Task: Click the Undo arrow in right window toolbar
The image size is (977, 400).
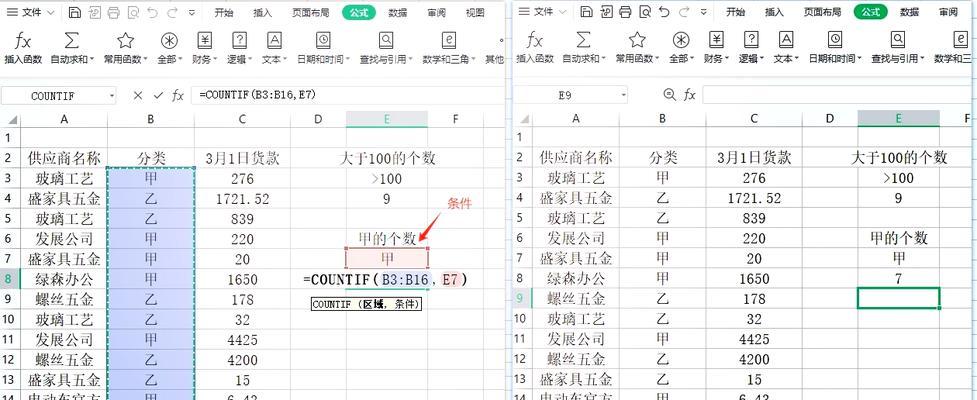Action: coord(664,12)
